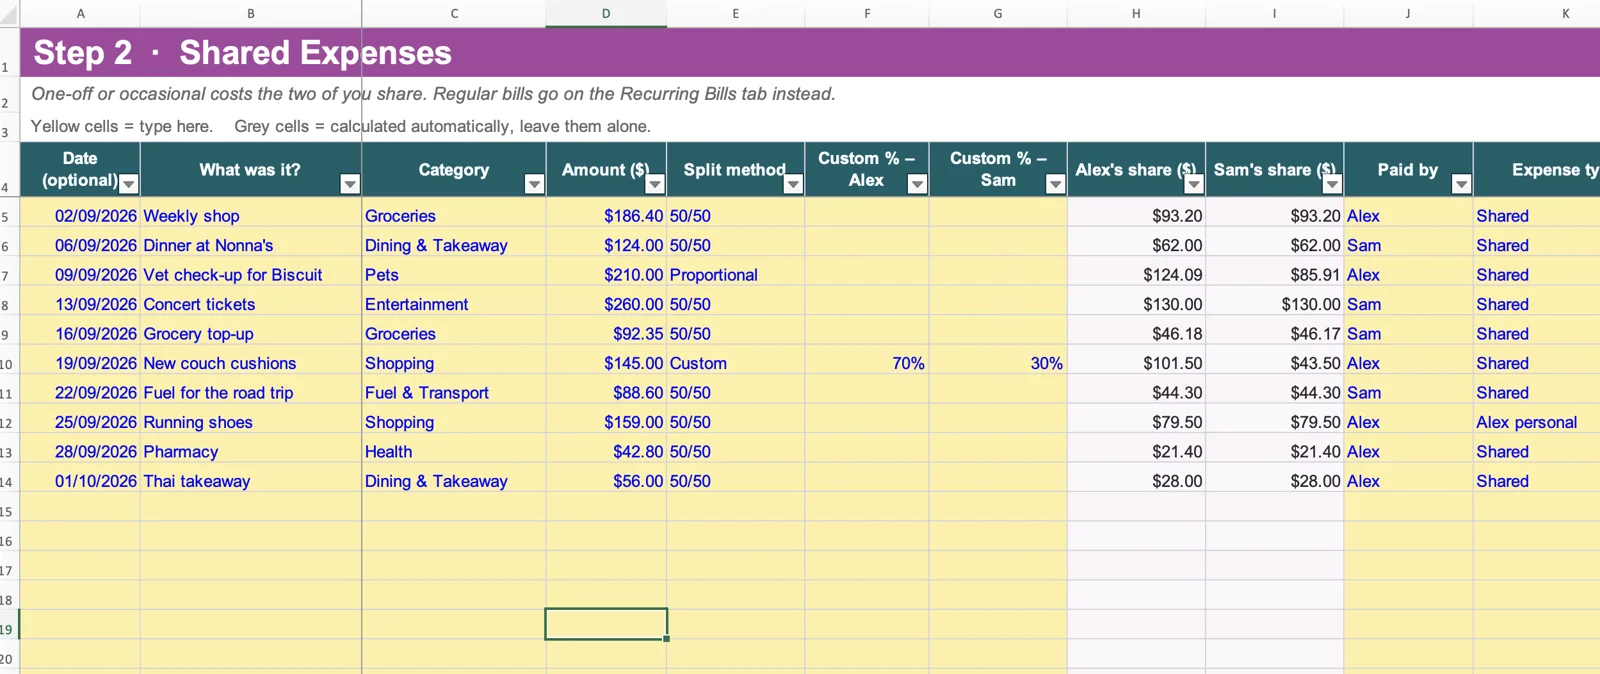Viewport: 1600px width, 674px height.
Task: Open the Amount ($) filter arrow
Action: tap(655, 184)
